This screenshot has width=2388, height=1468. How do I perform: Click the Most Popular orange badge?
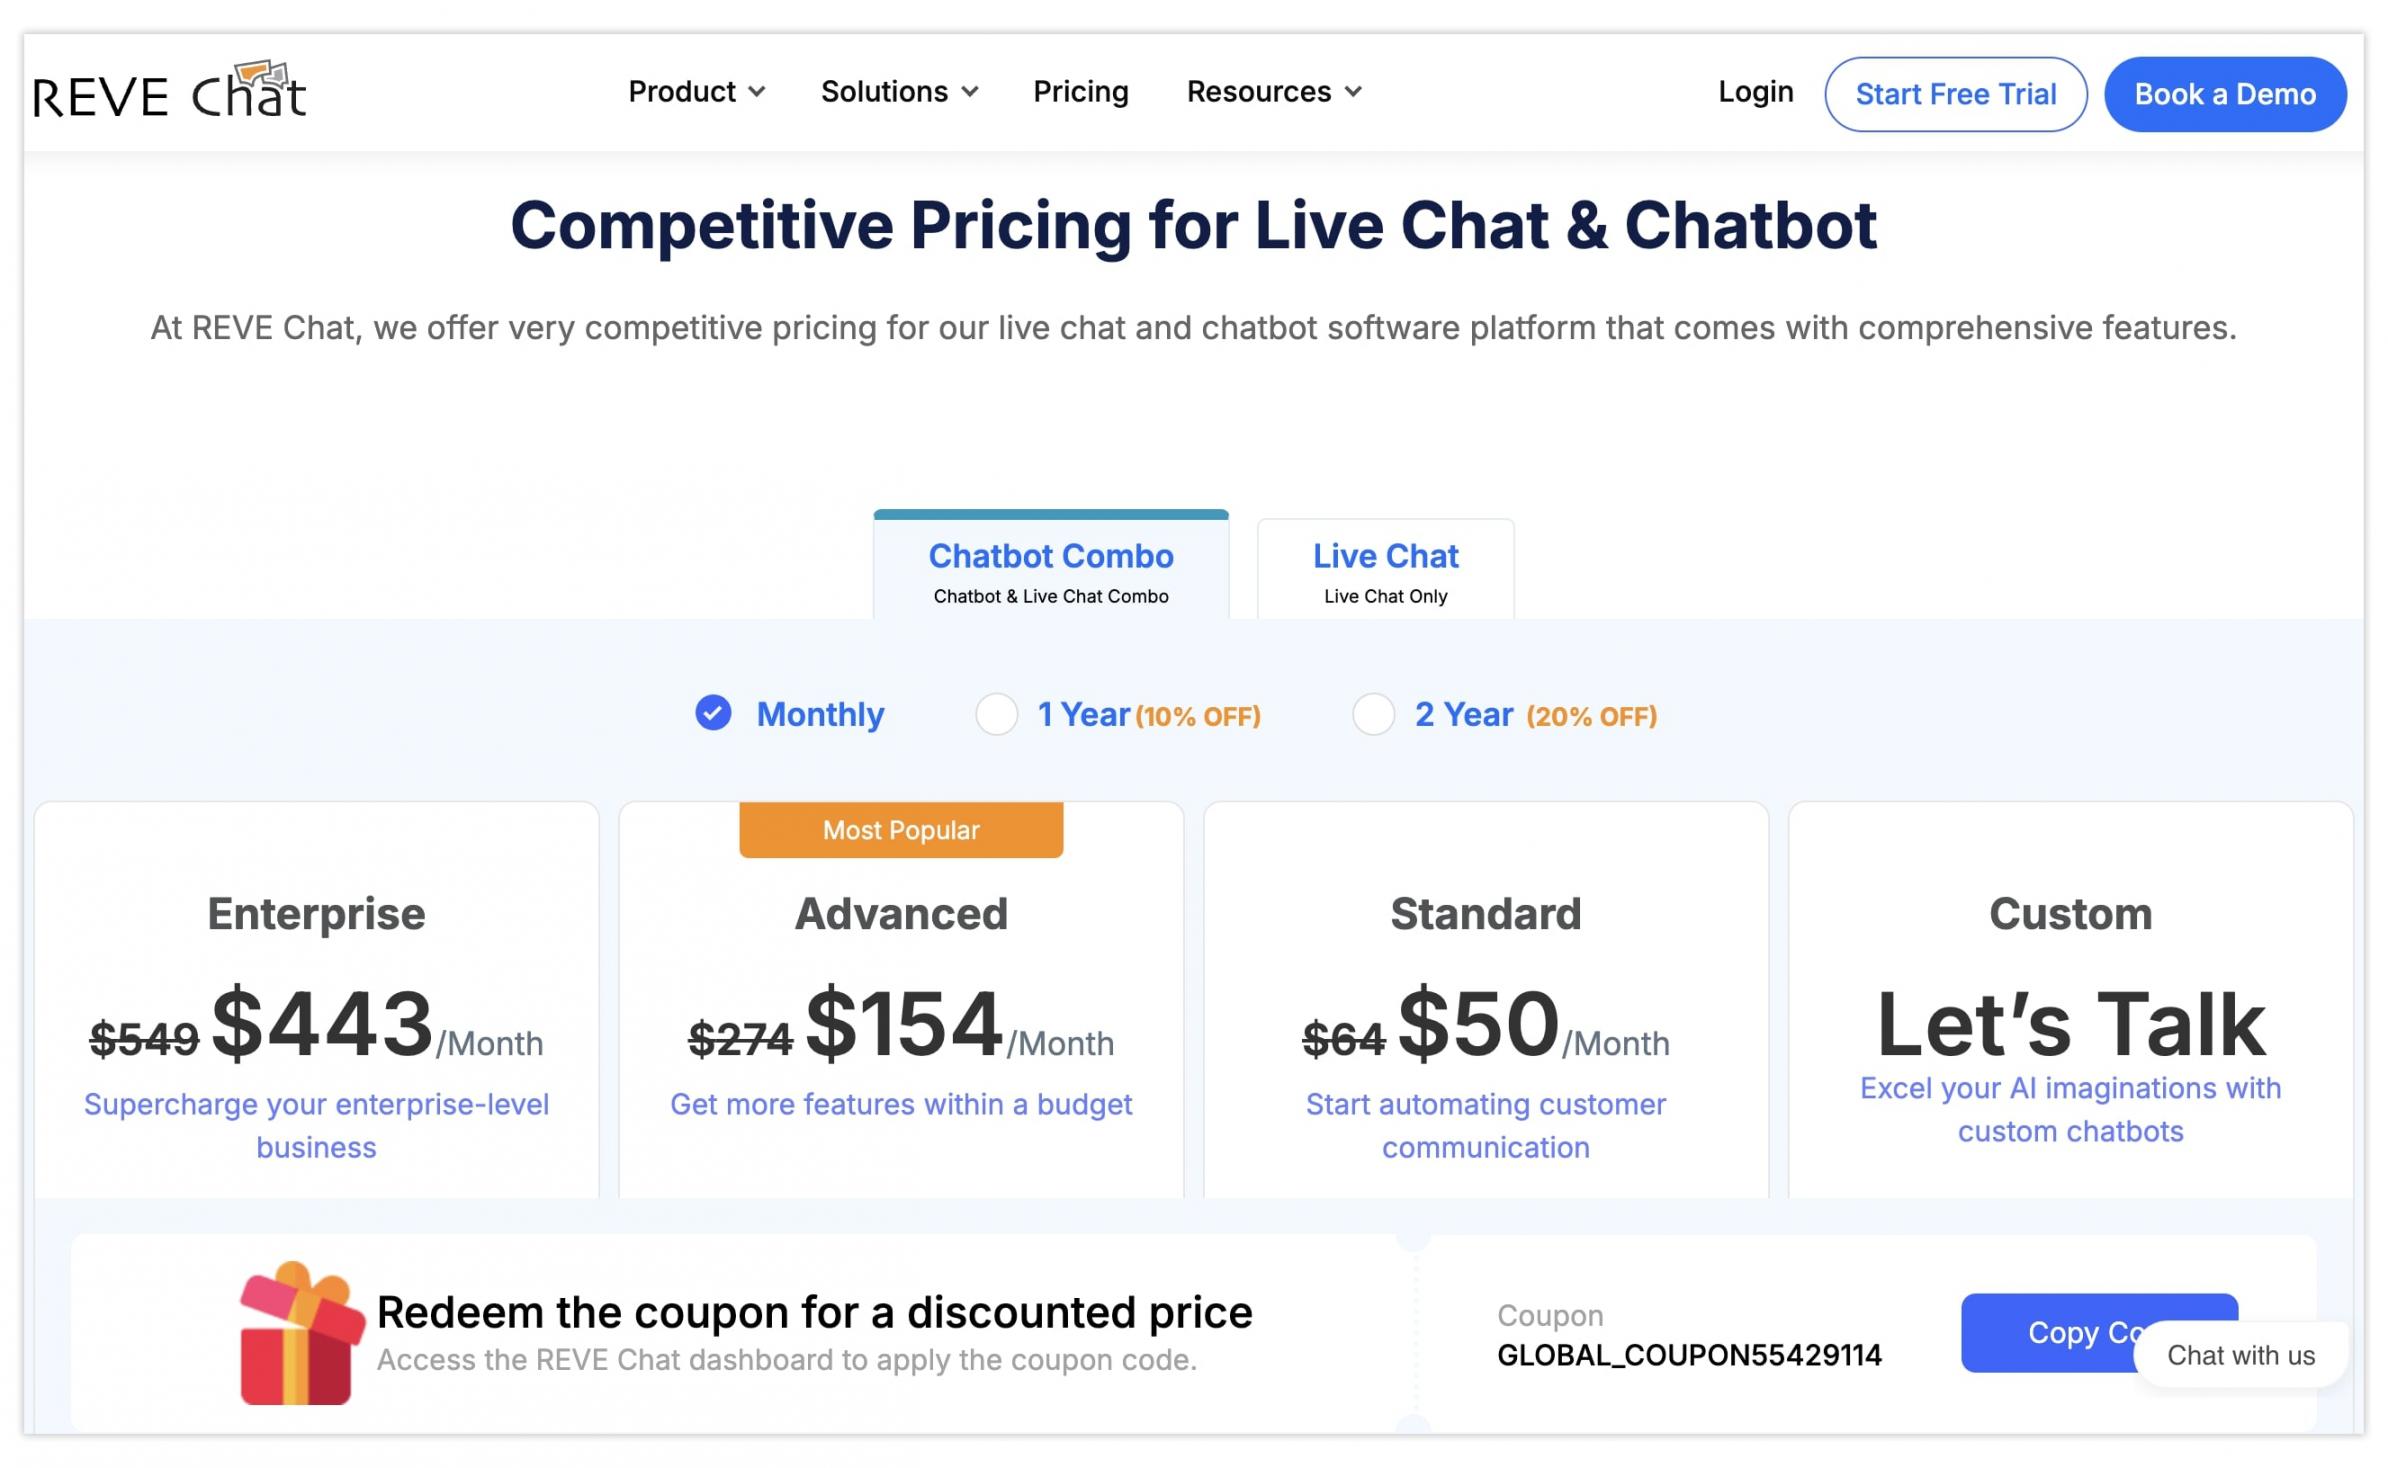(901, 830)
